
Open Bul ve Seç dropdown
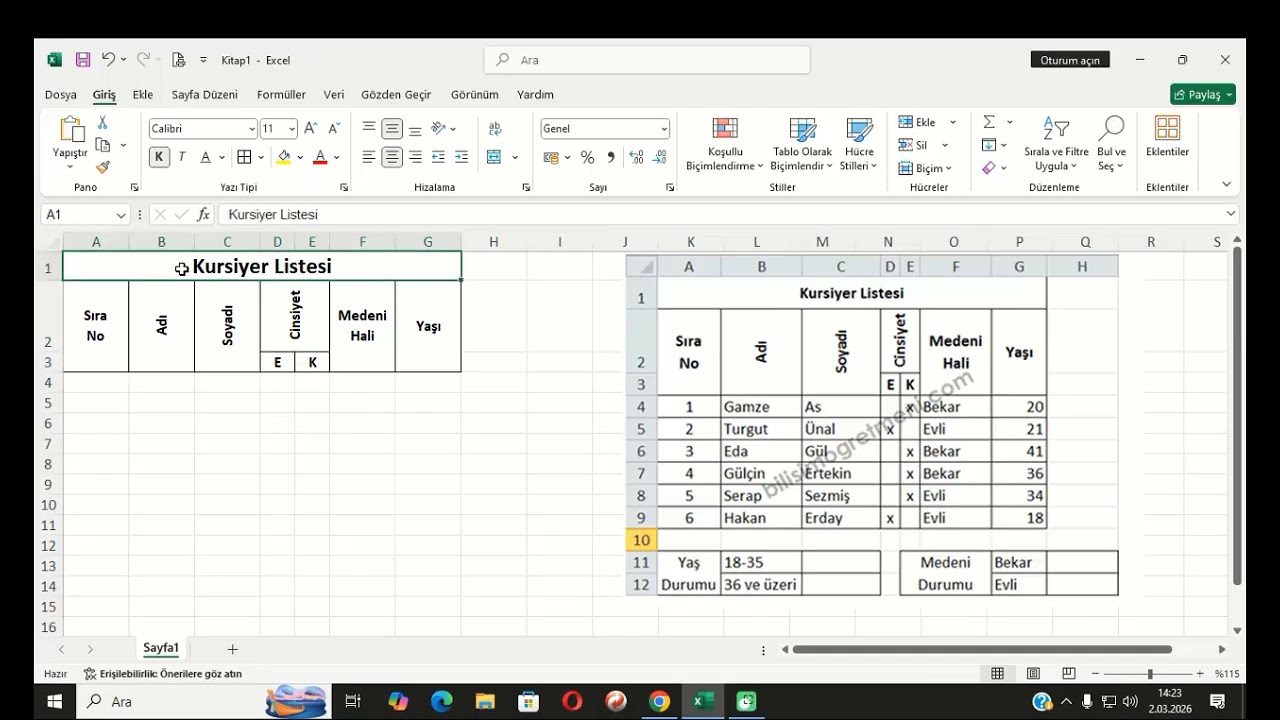[1112, 145]
